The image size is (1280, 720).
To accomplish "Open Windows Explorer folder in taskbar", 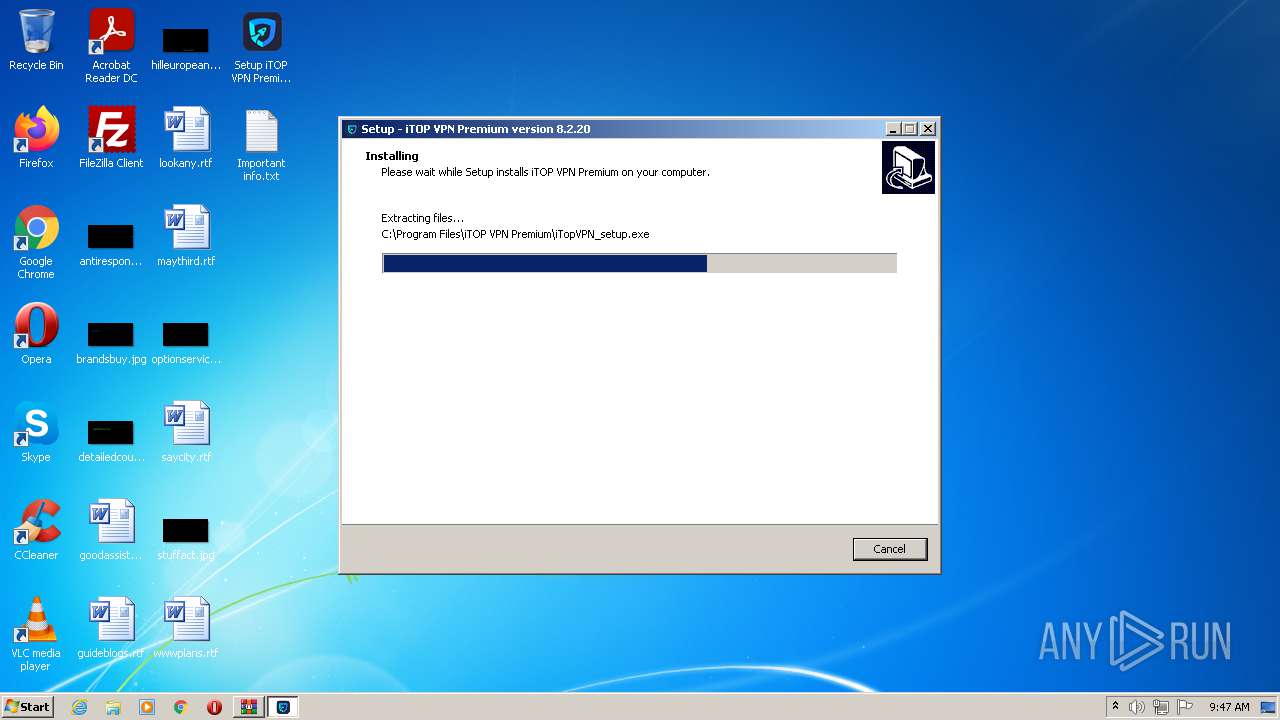I will pos(113,707).
